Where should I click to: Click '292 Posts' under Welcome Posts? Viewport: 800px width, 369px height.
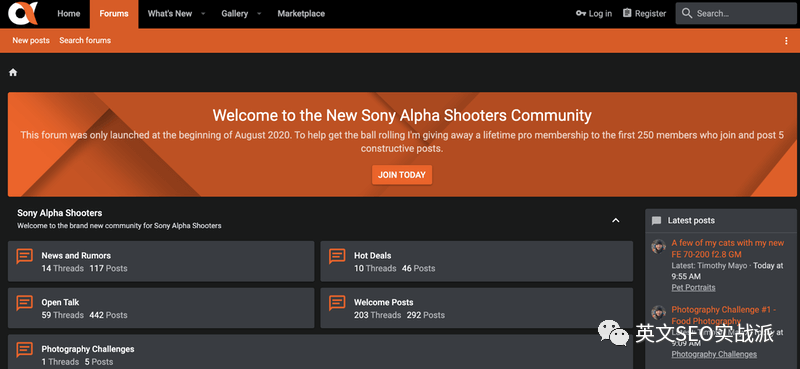tap(426, 315)
